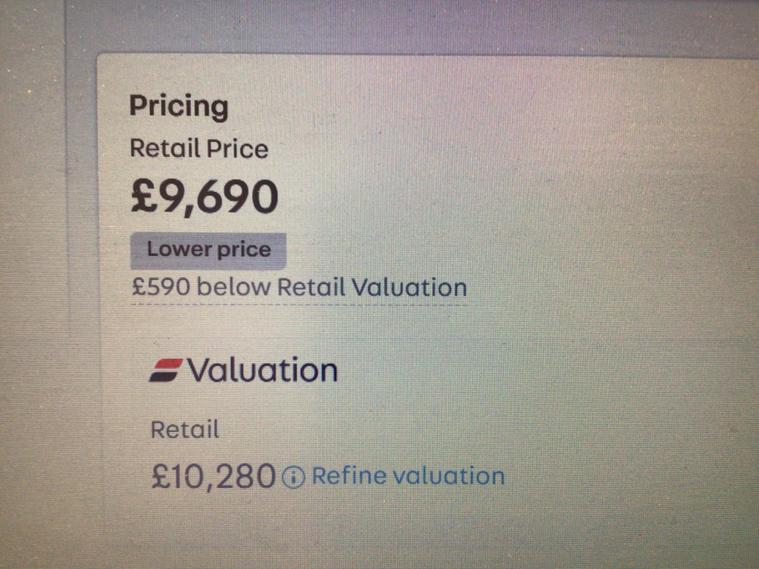Click the word Refine in the blue link
759x569 pixels.
[x=349, y=476]
